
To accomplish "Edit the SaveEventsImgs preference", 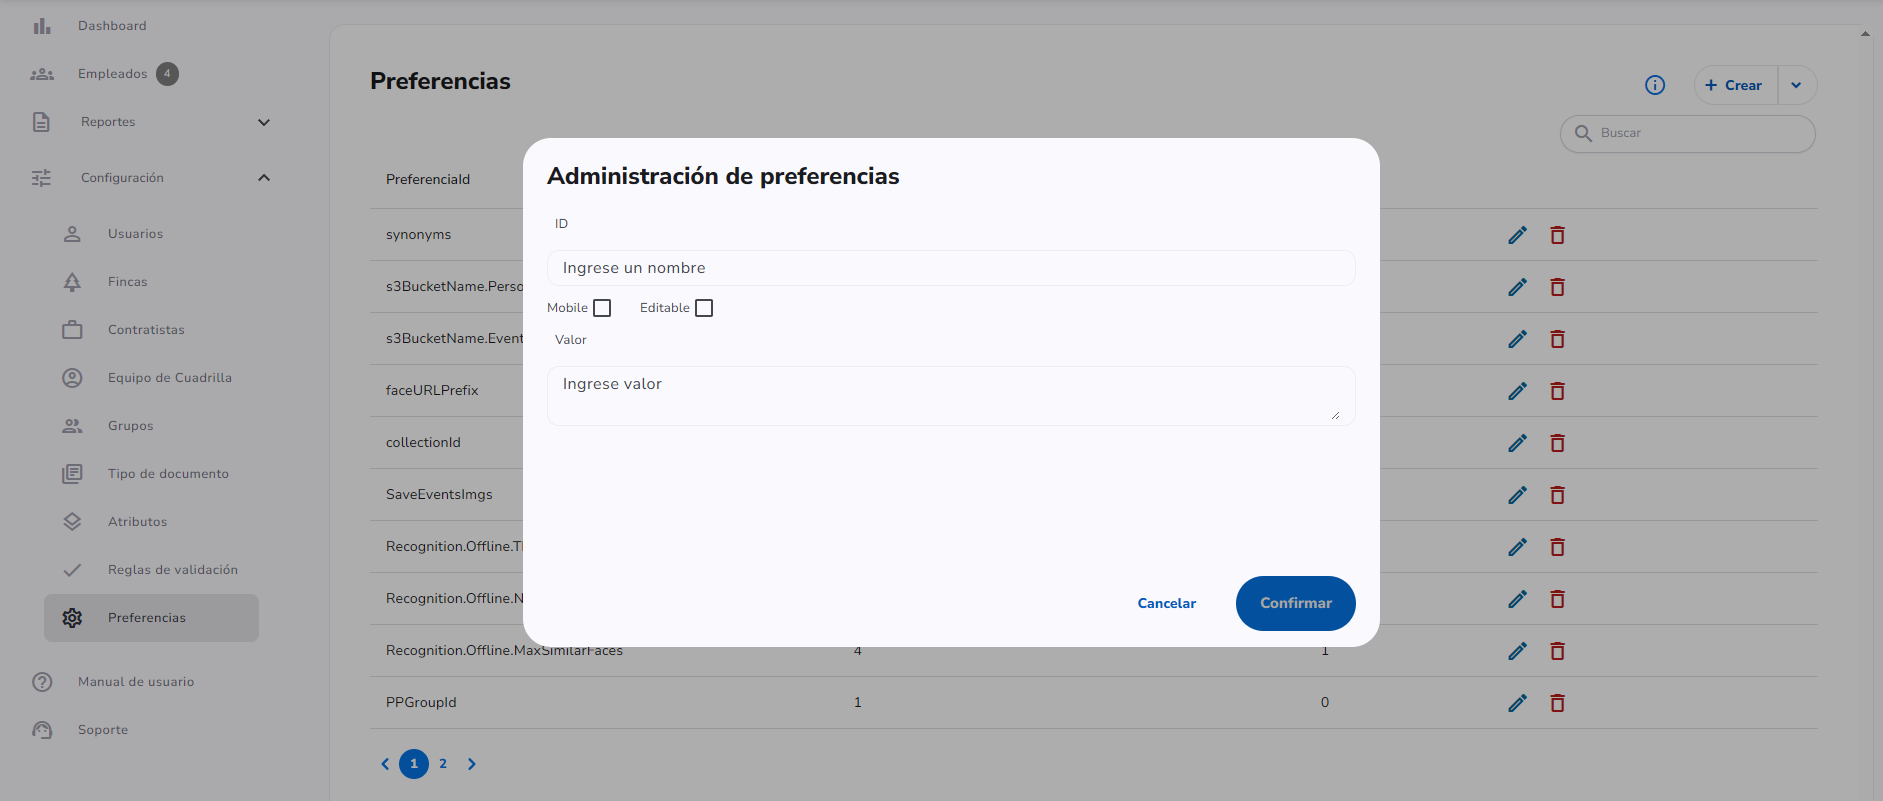I will [1517, 495].
